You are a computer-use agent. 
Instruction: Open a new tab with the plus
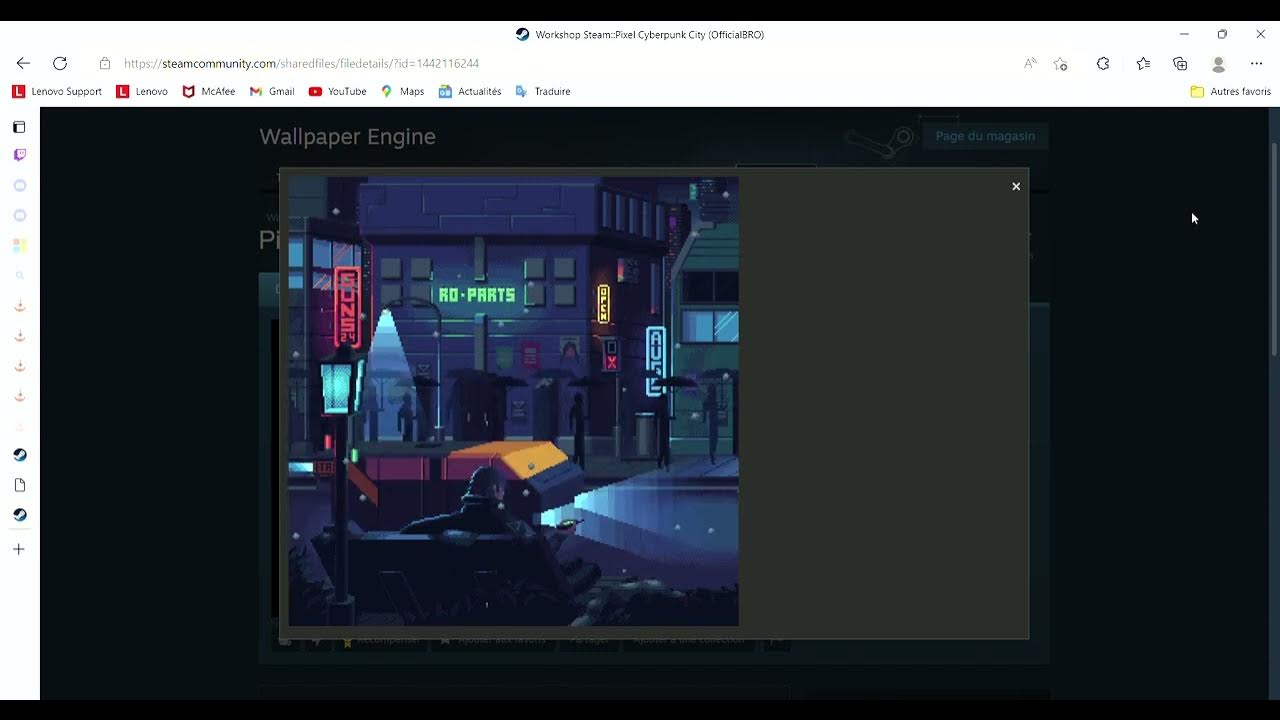pos(19,549)
